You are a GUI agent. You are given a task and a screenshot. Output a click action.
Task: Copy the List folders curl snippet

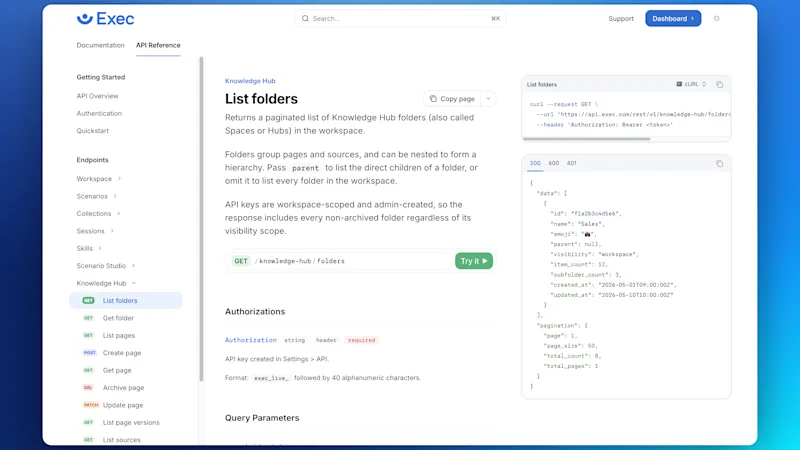pyautogui.click(x=719, y=84)
